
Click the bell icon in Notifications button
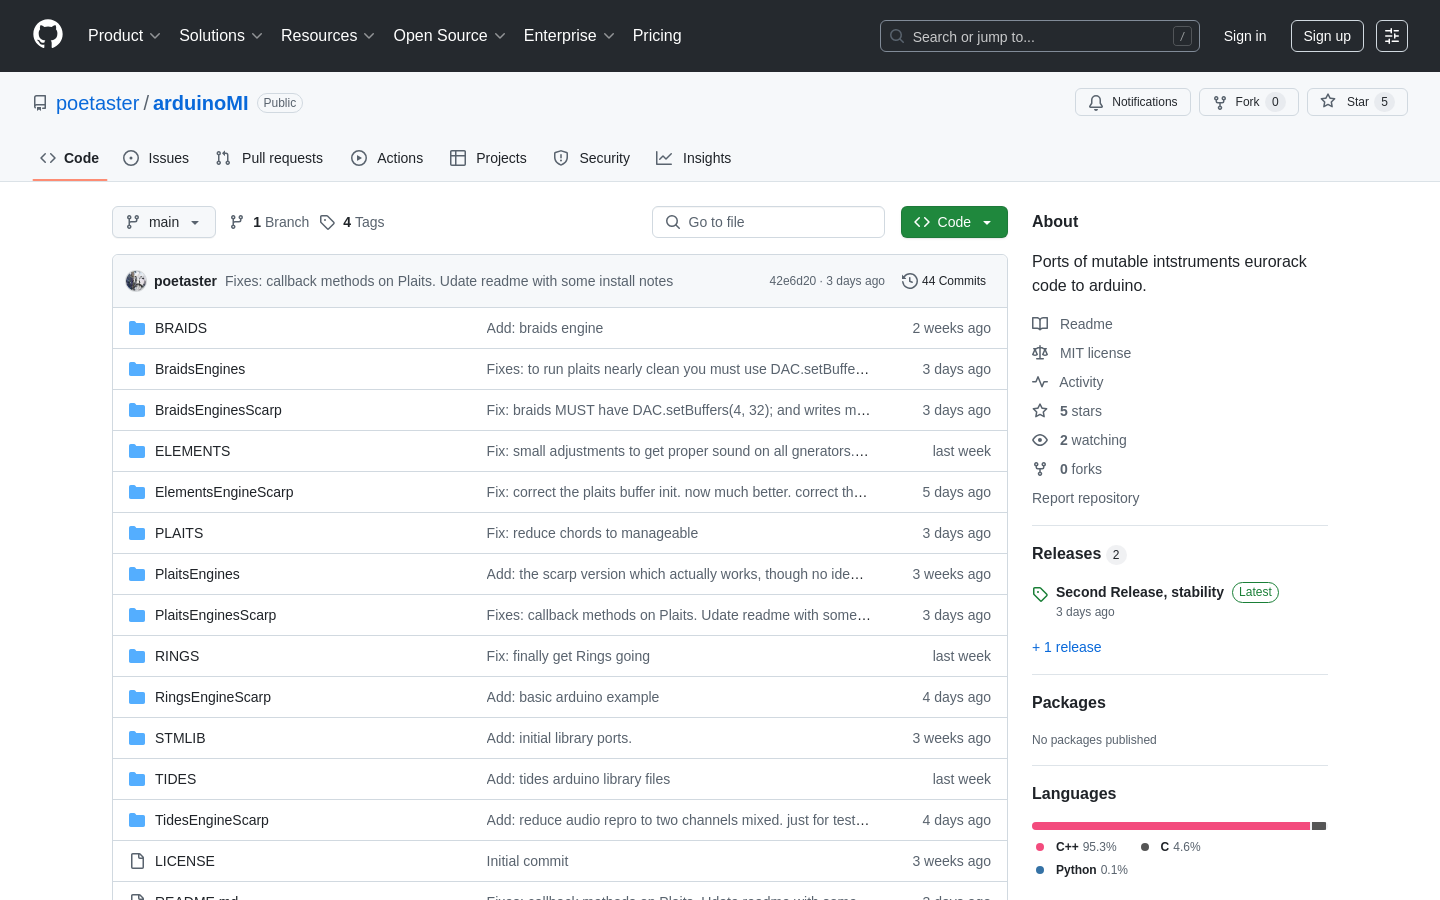point(1096,102)
